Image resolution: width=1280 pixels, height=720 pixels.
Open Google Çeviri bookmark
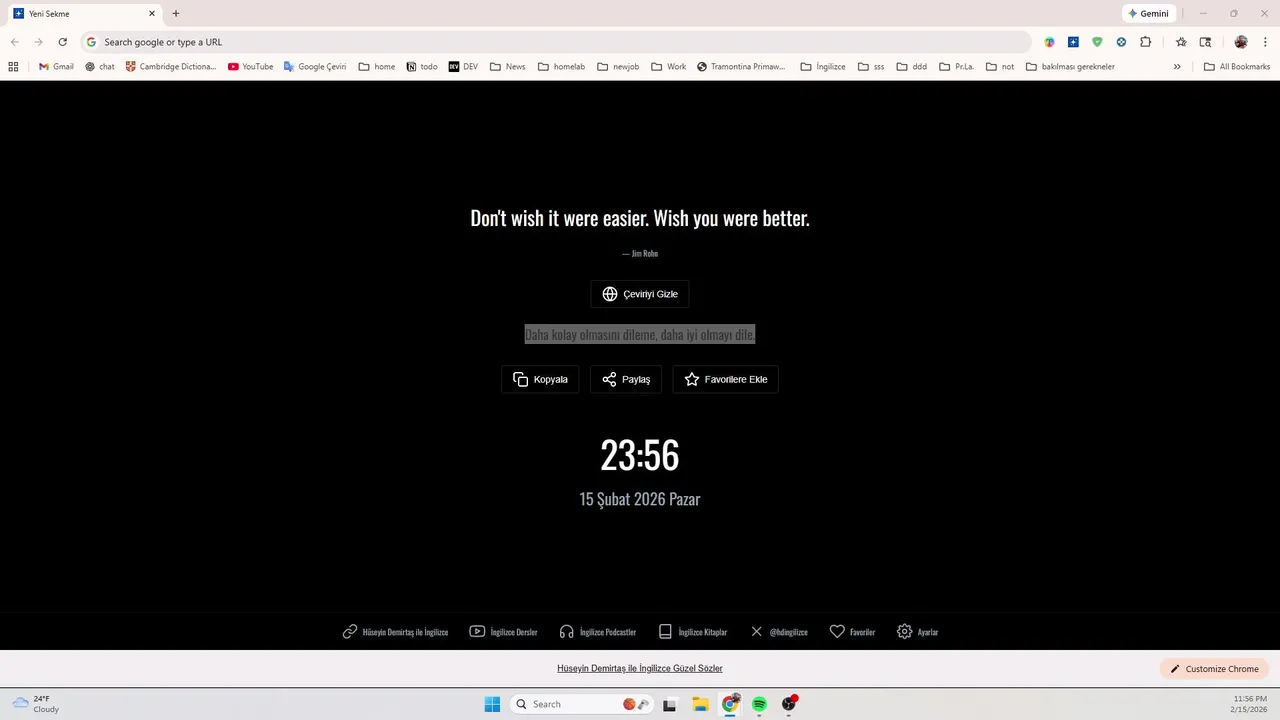[x=315, y=67]
